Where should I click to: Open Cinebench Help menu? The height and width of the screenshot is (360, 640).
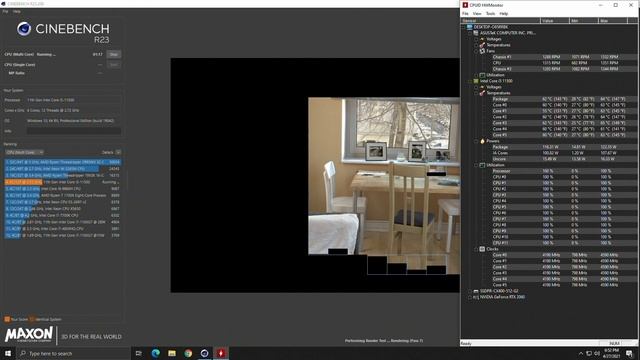click(x=17, y=11)
